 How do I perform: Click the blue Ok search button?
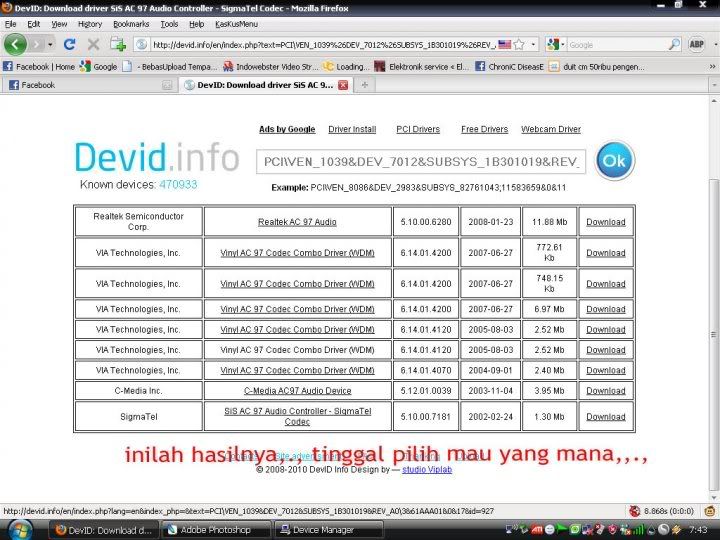[x=614, y=160]
